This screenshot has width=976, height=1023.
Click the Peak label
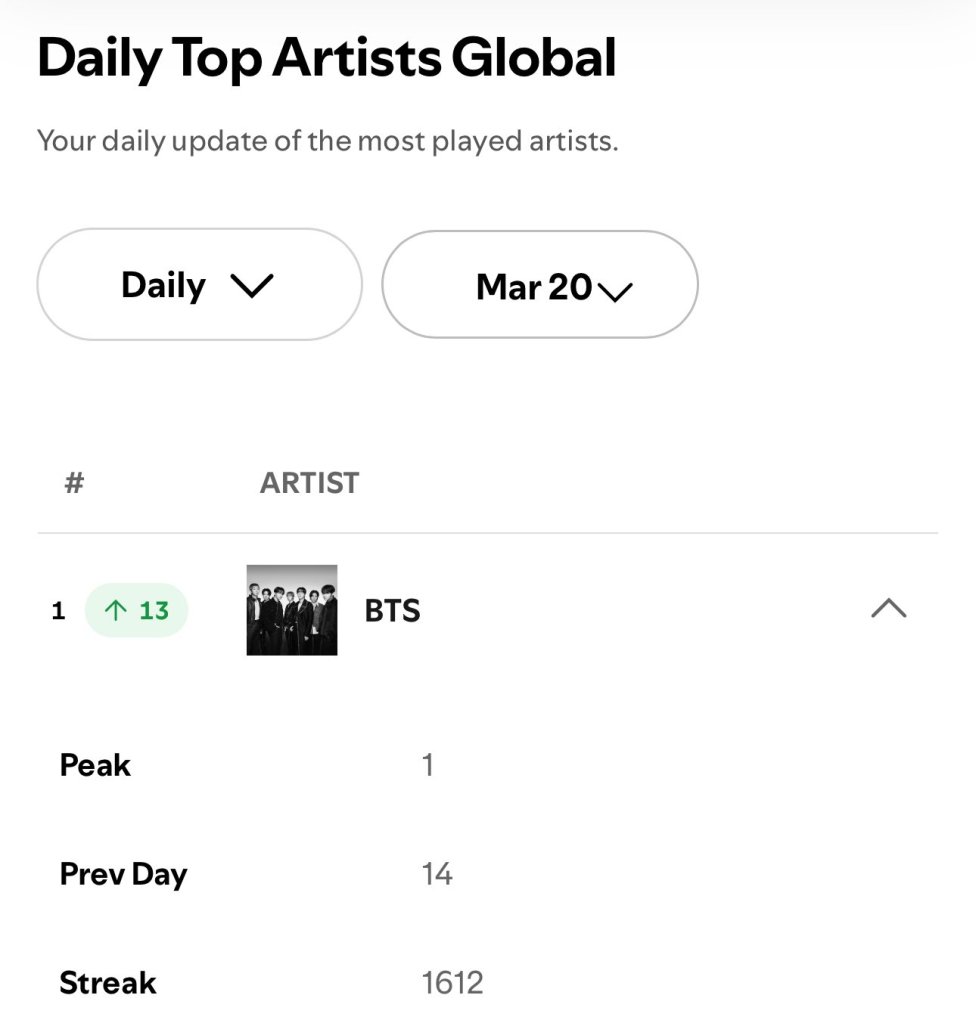tap(95, 765)
